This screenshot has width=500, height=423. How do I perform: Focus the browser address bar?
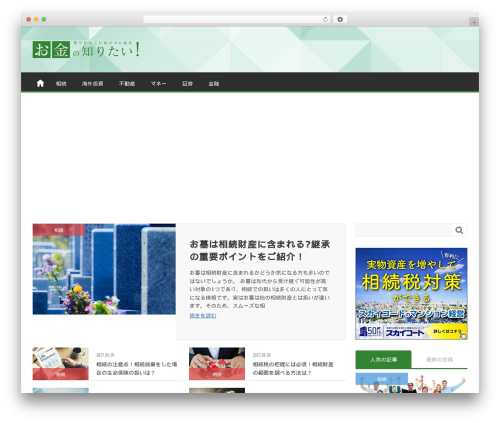click(237, 19)
